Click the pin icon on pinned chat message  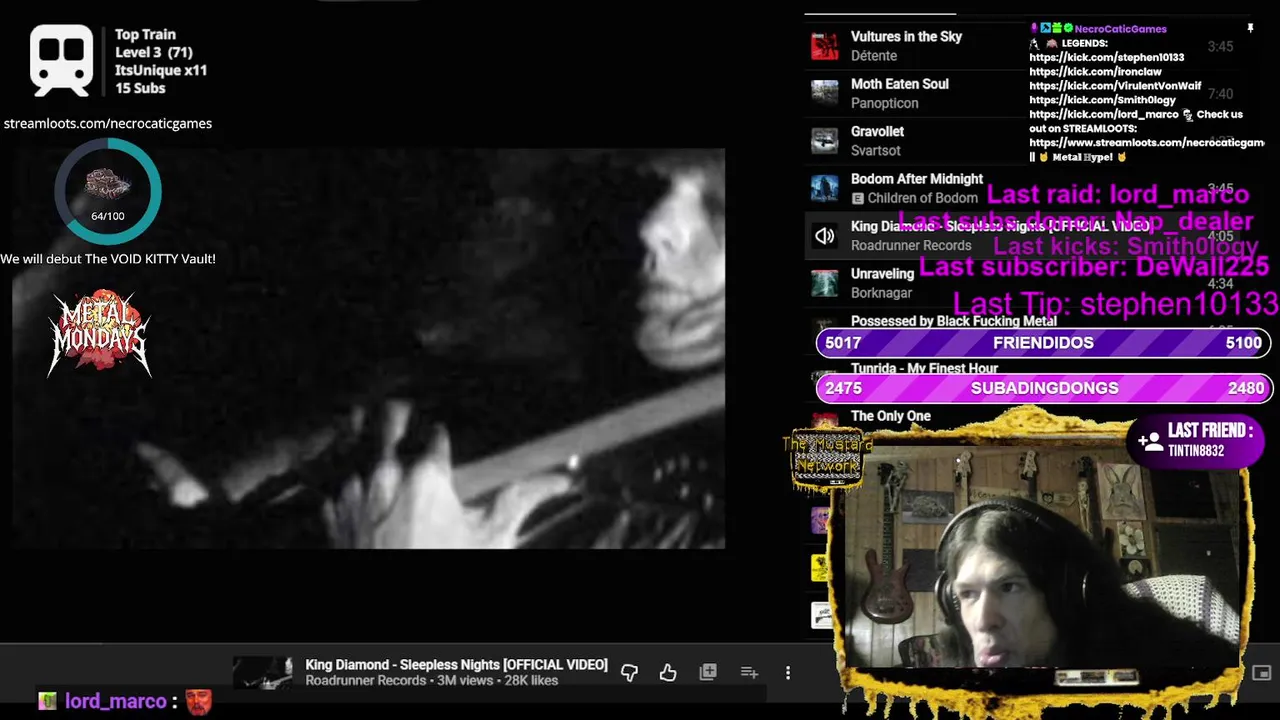click(1250, 29)
